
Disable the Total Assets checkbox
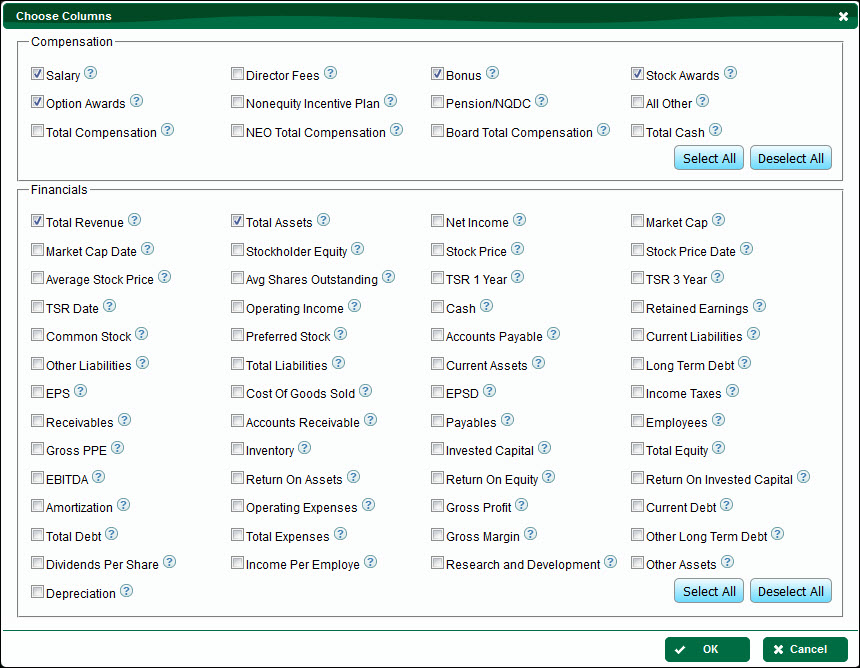pos(237,221)
